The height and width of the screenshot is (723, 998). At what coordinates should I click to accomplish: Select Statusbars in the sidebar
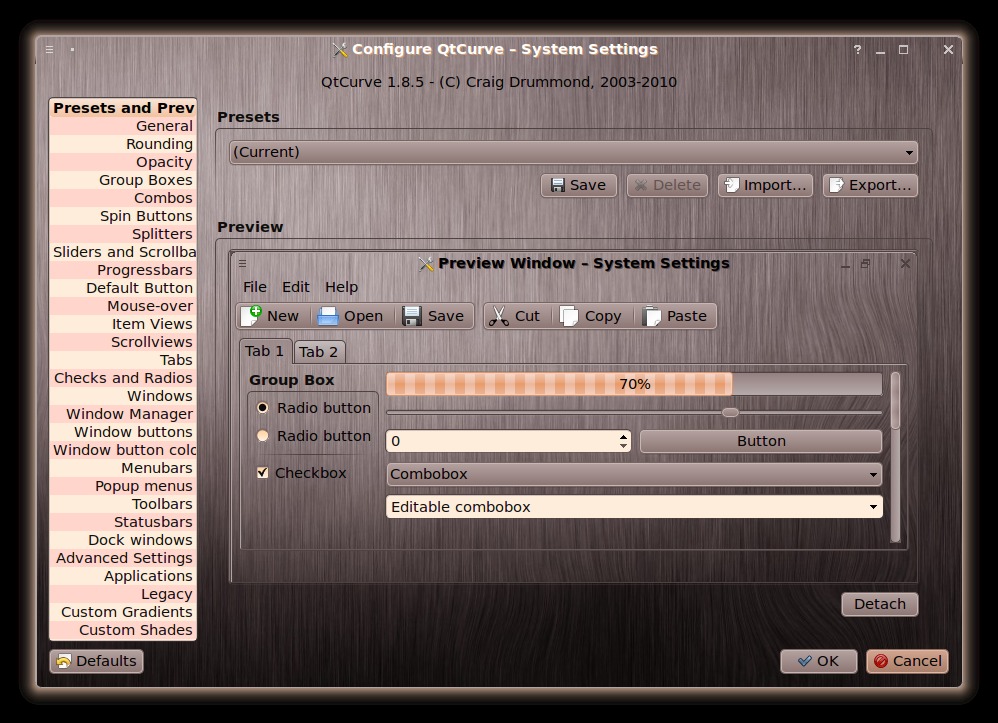tap(123, 521)
